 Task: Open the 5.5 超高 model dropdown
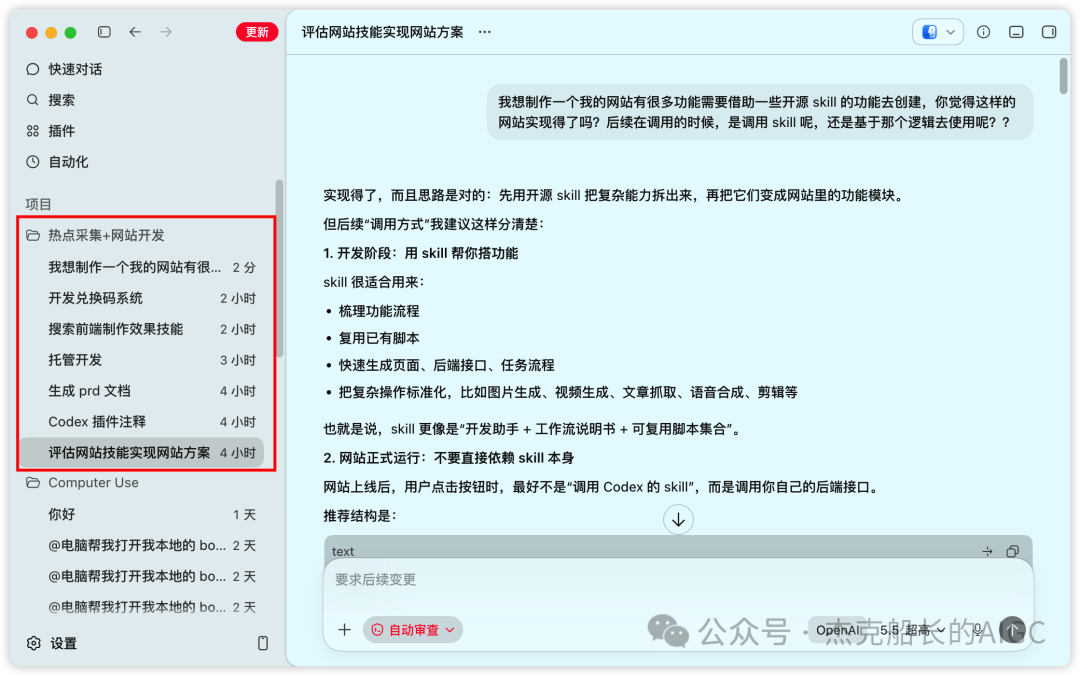pos(912,630)
